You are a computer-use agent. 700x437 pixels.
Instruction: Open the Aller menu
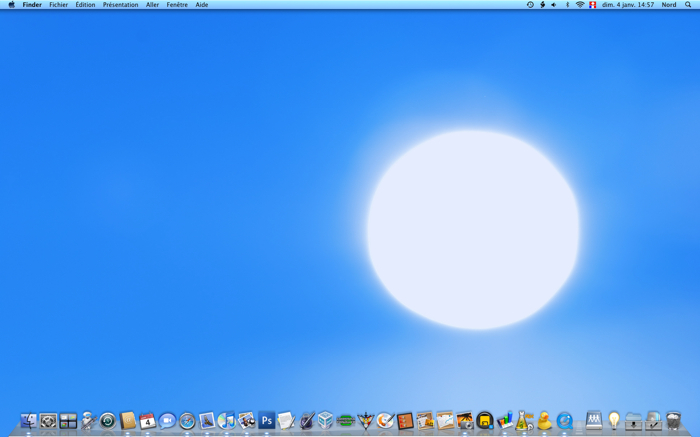pyautogui.click(x=152, y=4)
